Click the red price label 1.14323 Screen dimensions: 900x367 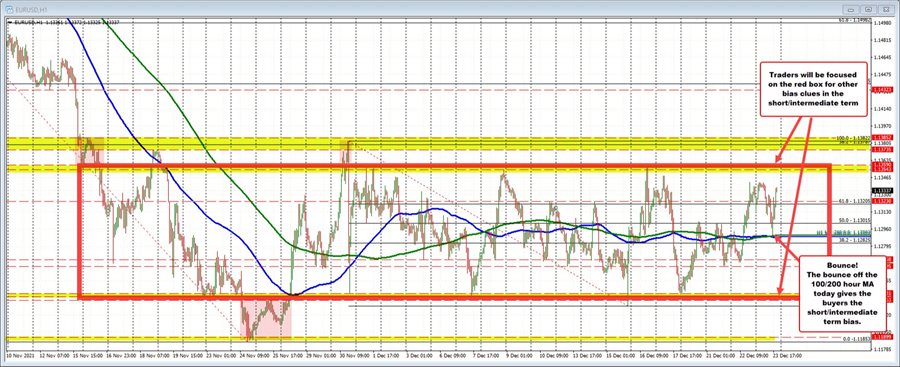pos(882,90)
